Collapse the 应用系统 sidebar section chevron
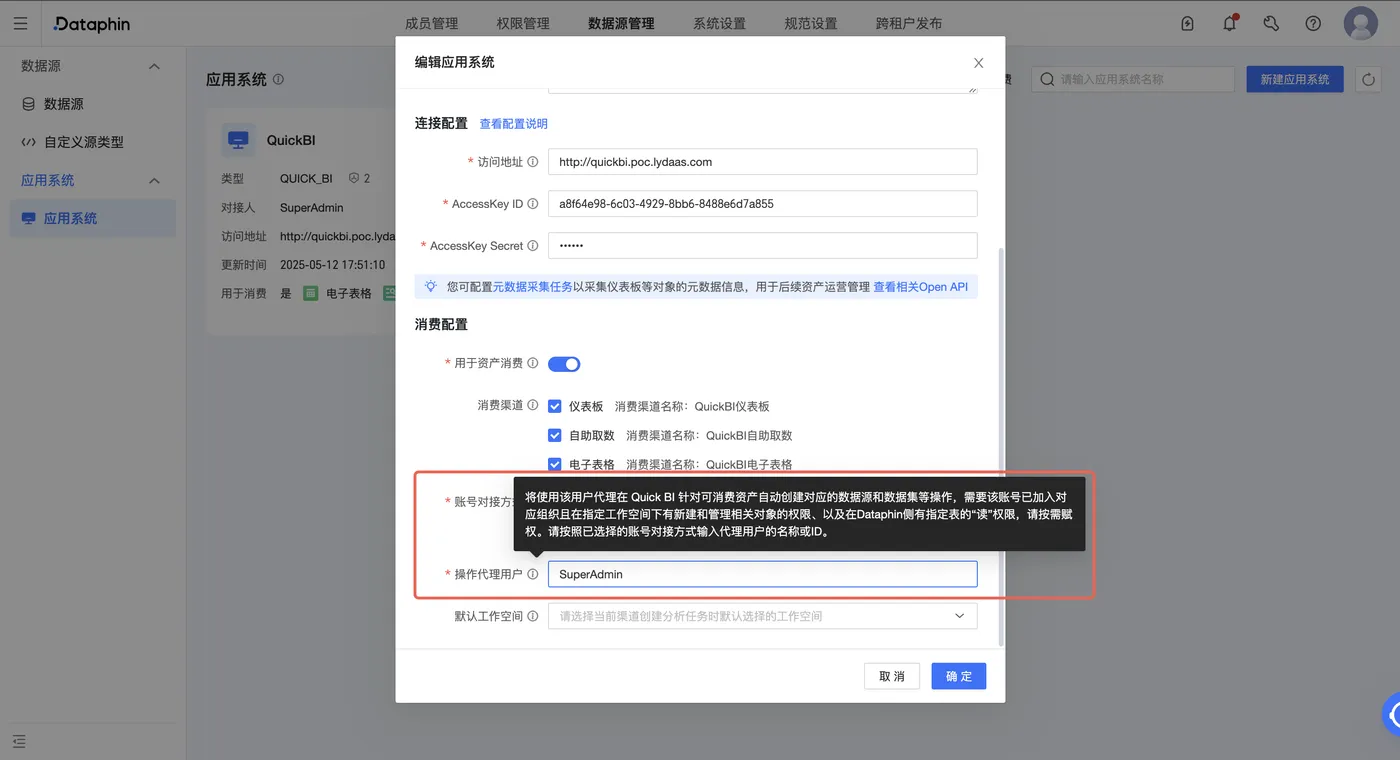The image size is (1400, 760). [x=154, y=180]
